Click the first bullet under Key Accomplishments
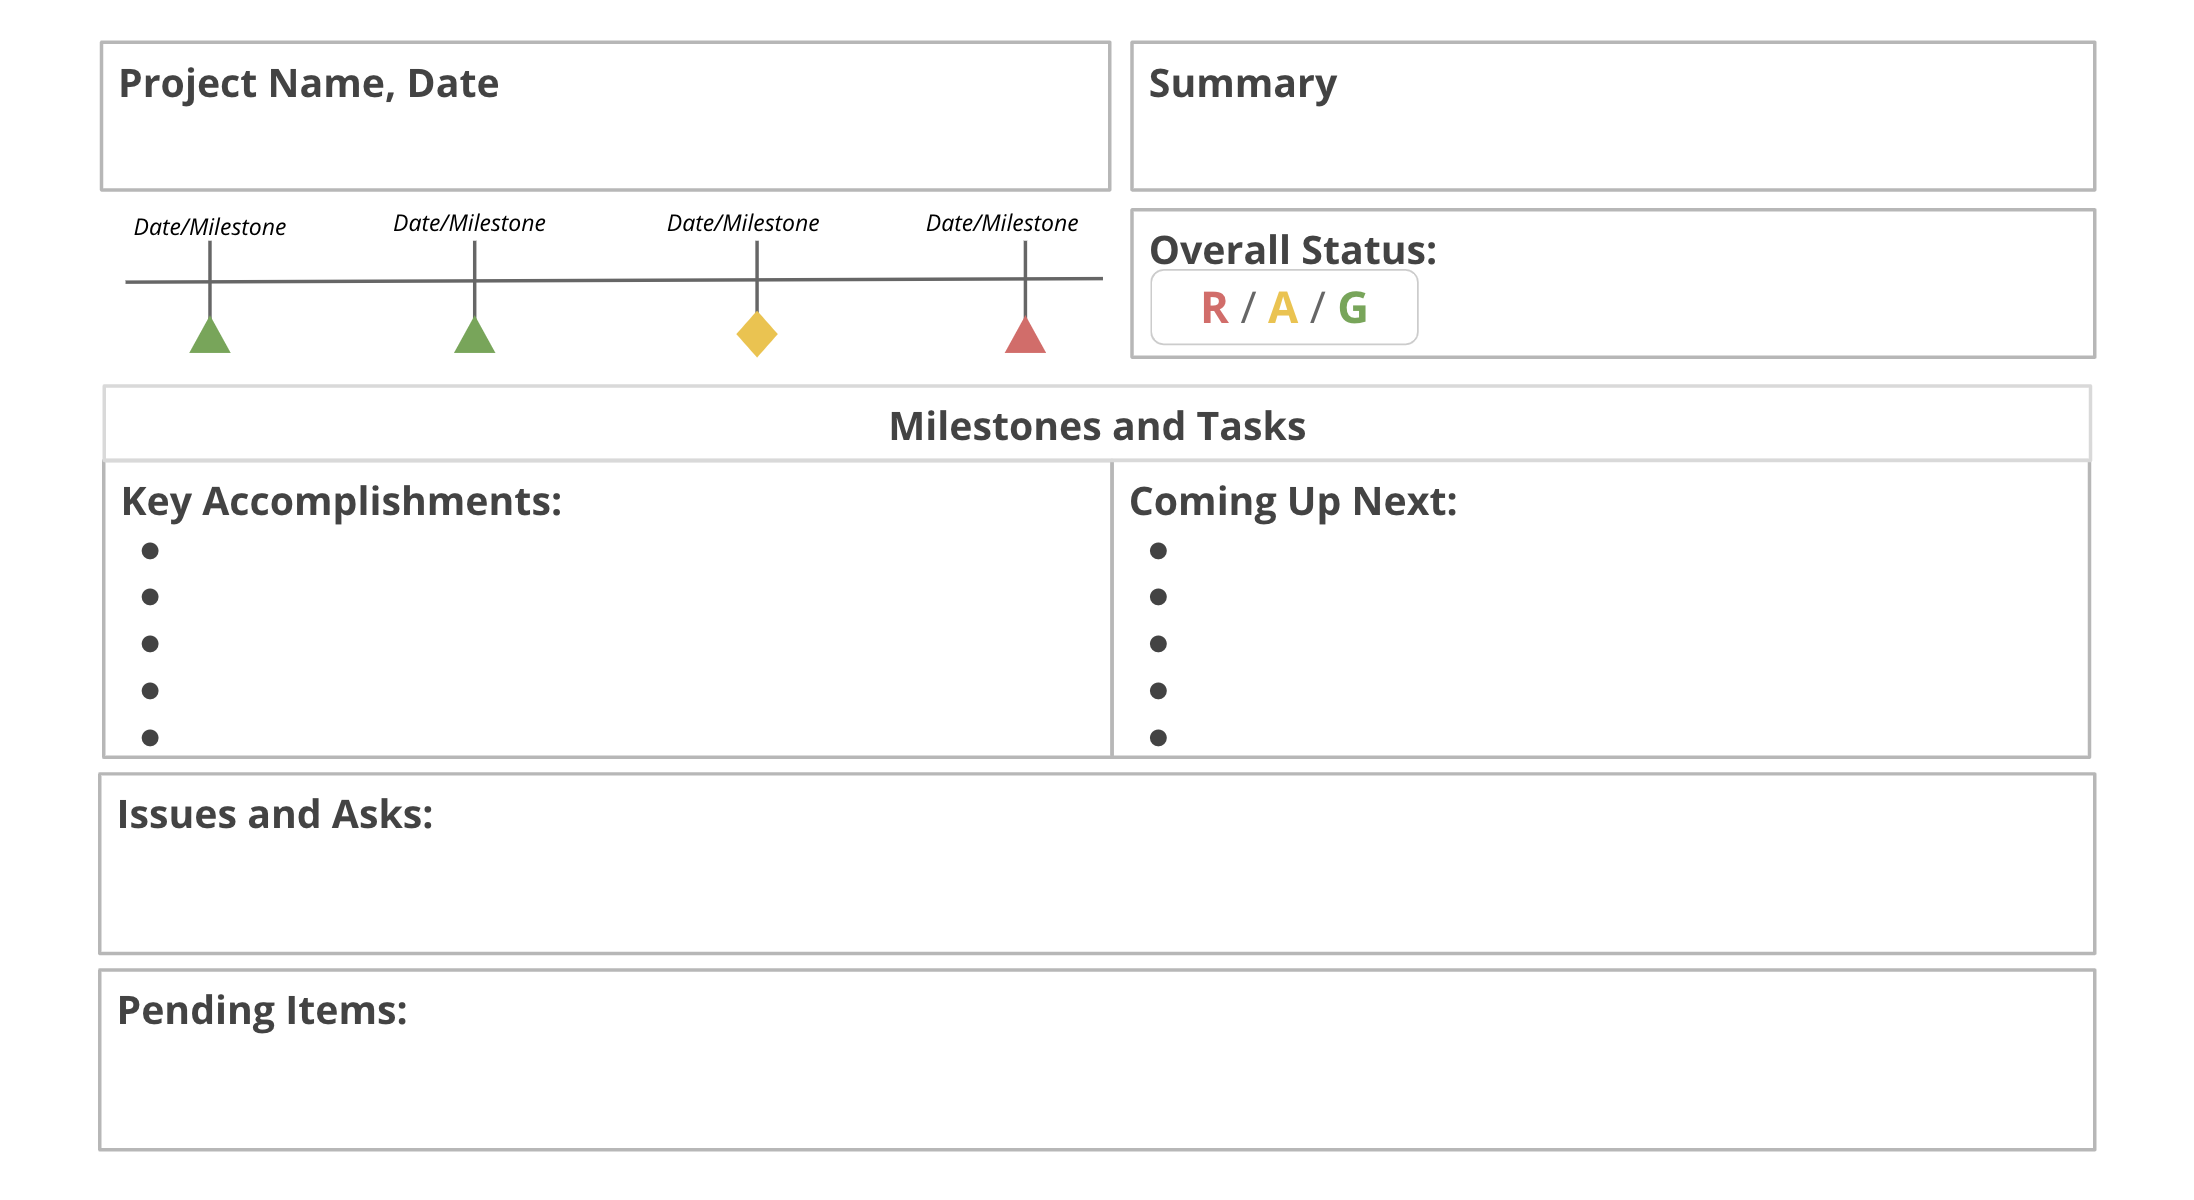2194x1200 pixels. point(150,551)
